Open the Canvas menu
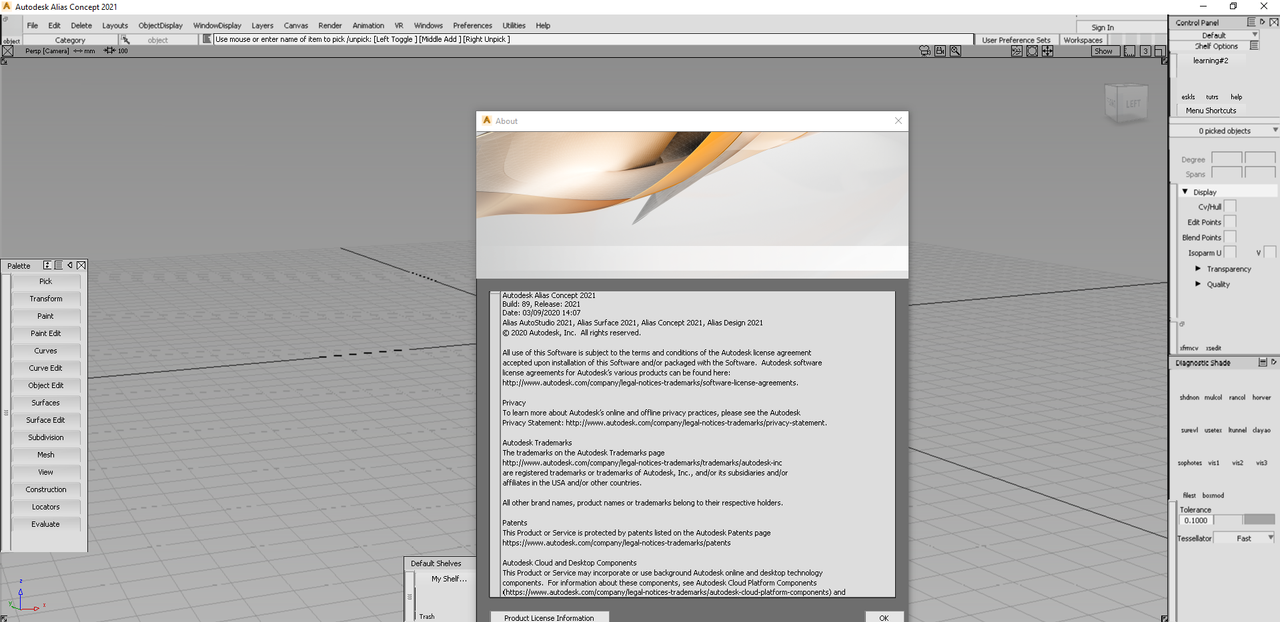Viewport: 1280px width, 622px height. tap(296, 25)
